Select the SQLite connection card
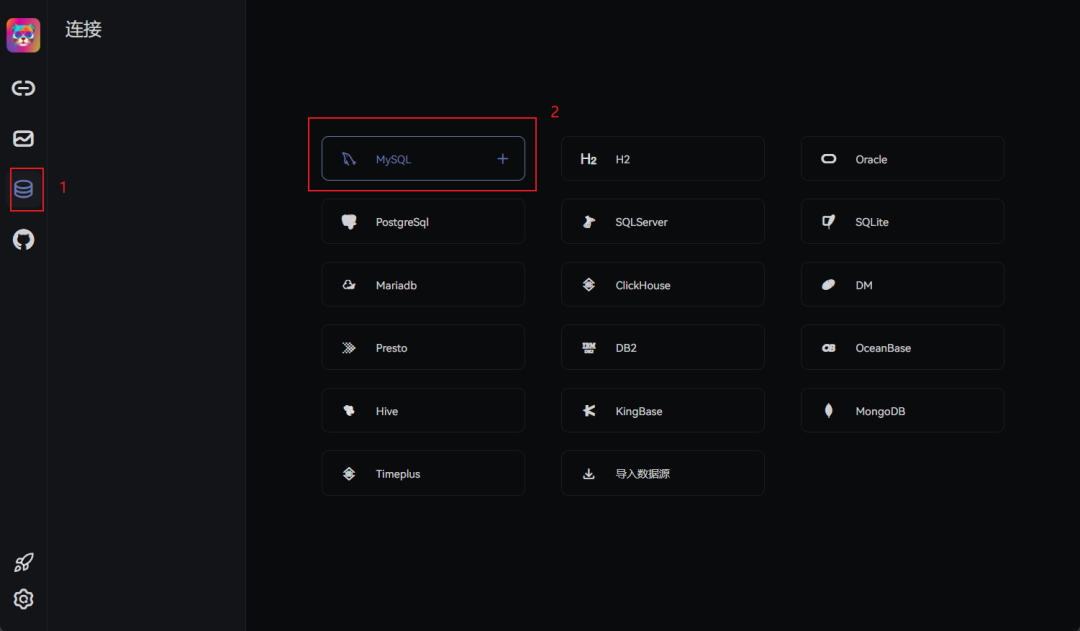 point(902,221)
